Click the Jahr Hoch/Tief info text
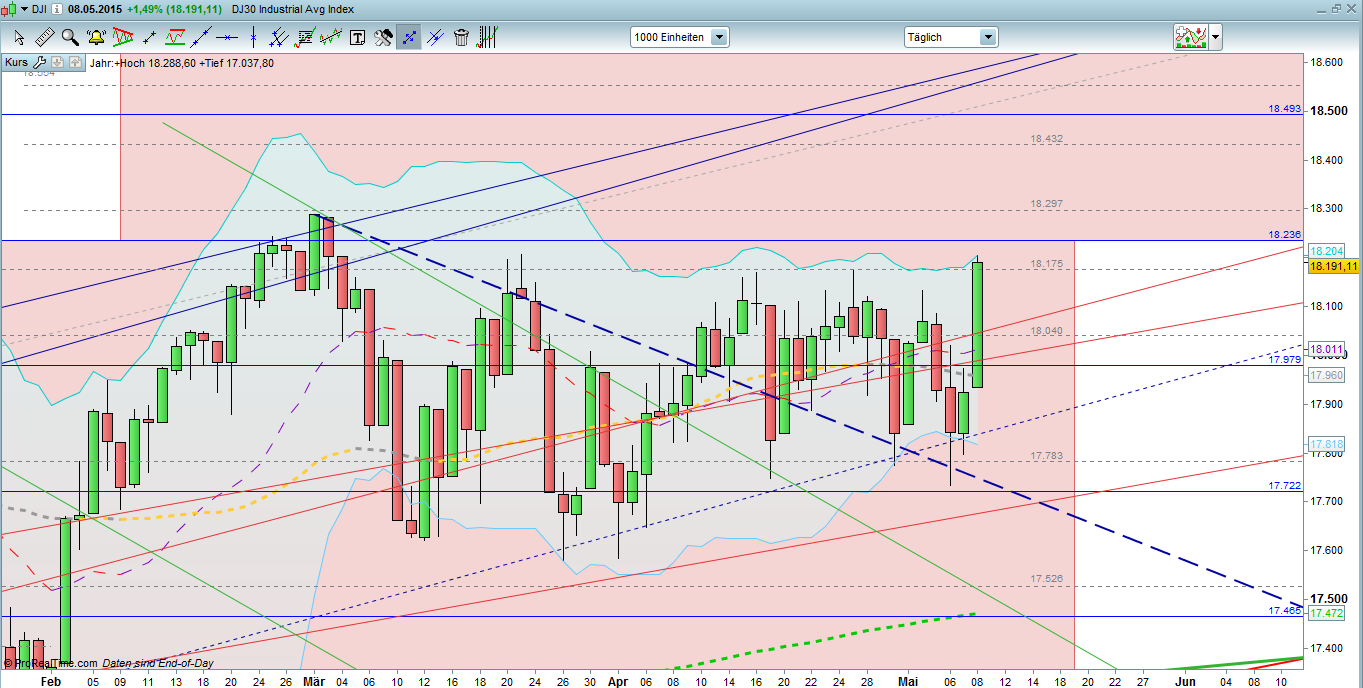This screenshot has width=1363, height=688. [181, 63]
